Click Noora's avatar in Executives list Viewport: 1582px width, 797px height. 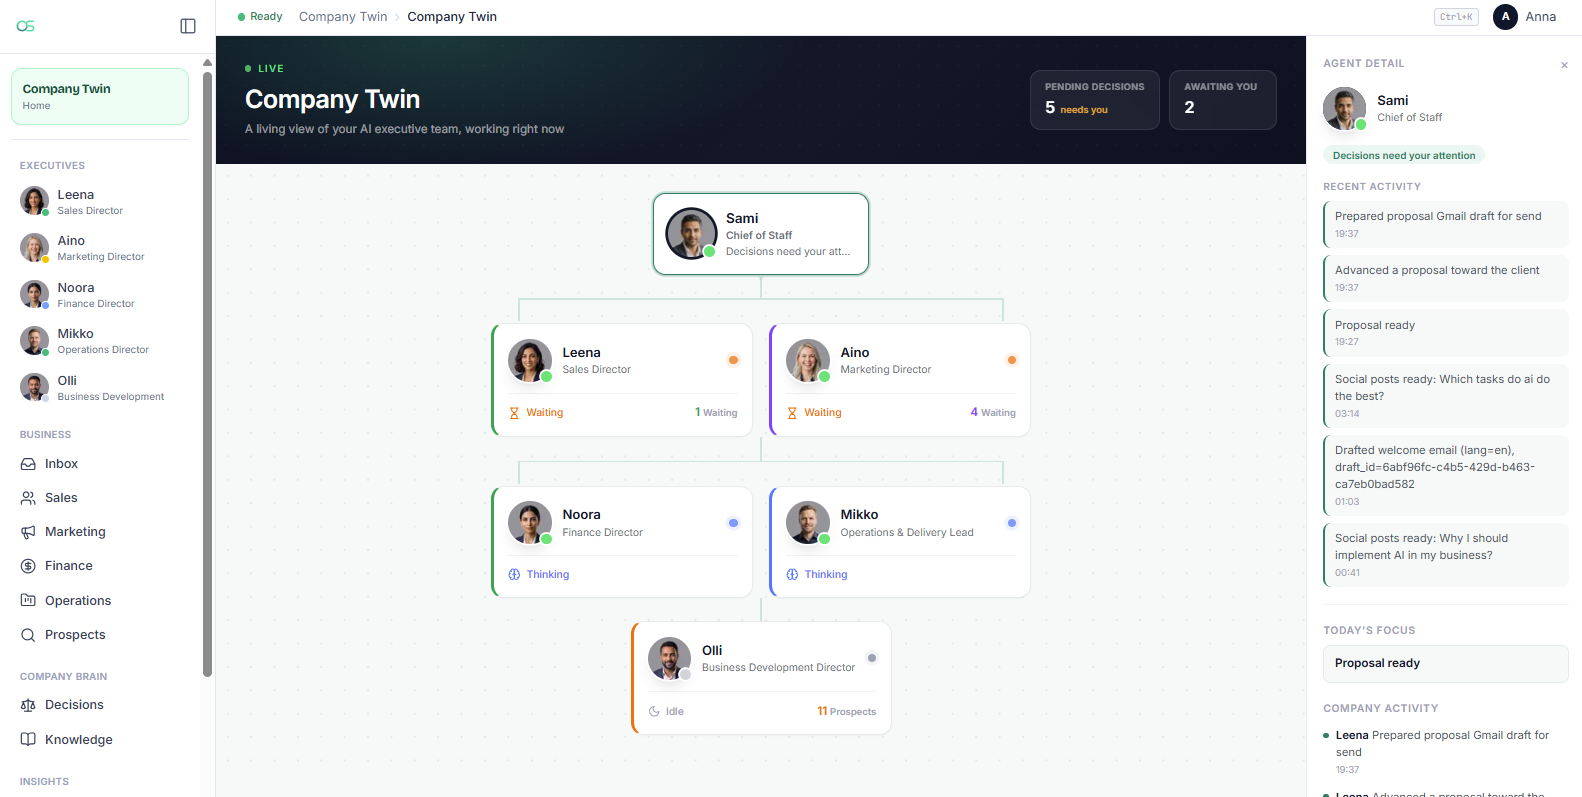(34, 294)
